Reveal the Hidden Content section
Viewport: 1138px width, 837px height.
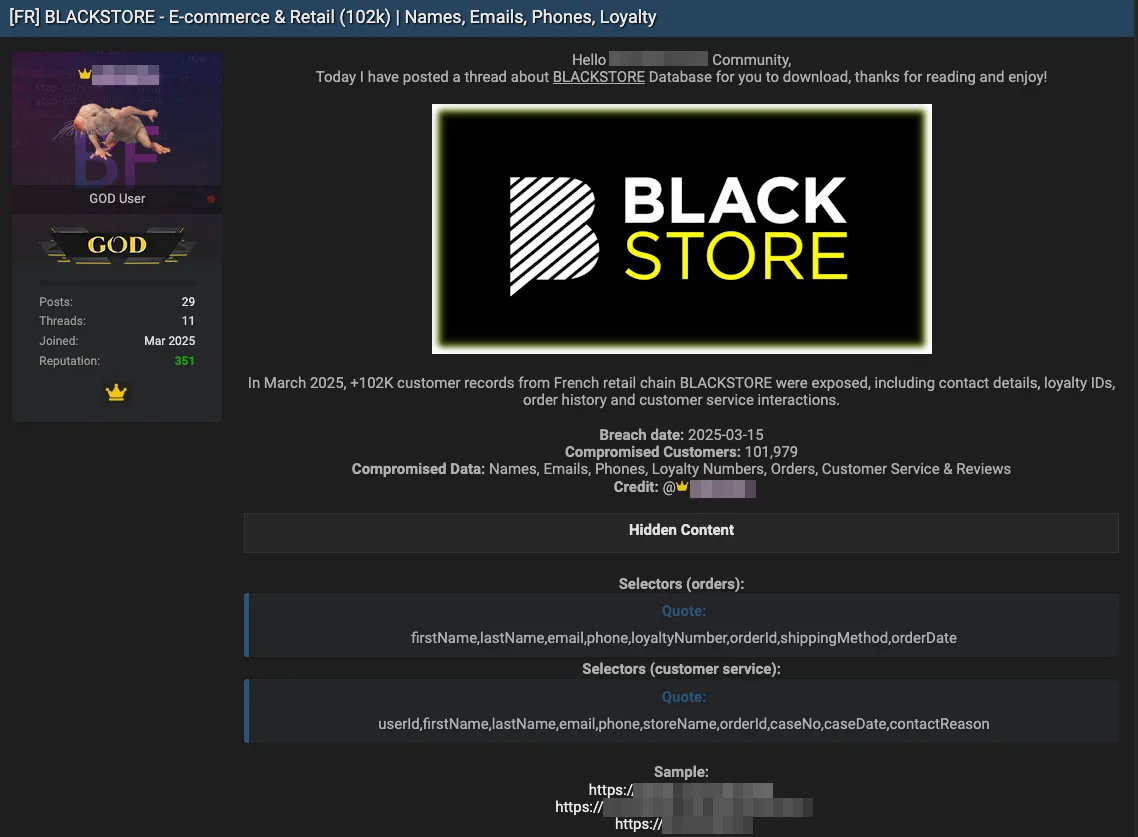681,532
